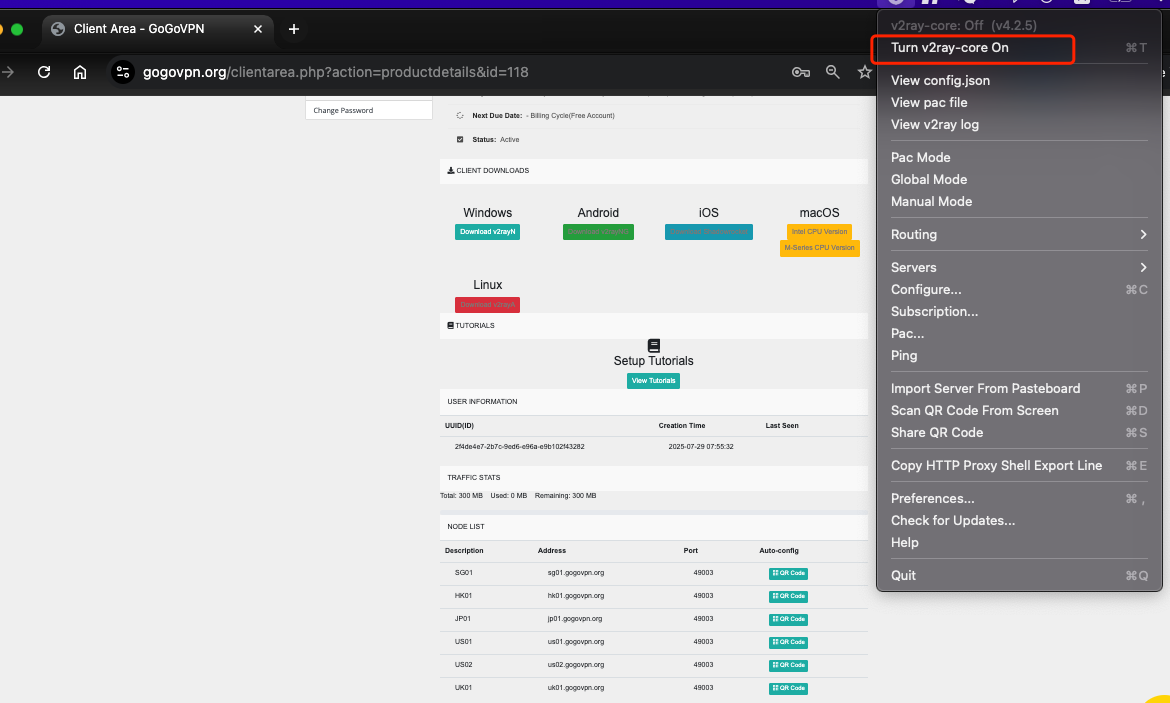Open QR Code for JP01 node

pos(788,619)
